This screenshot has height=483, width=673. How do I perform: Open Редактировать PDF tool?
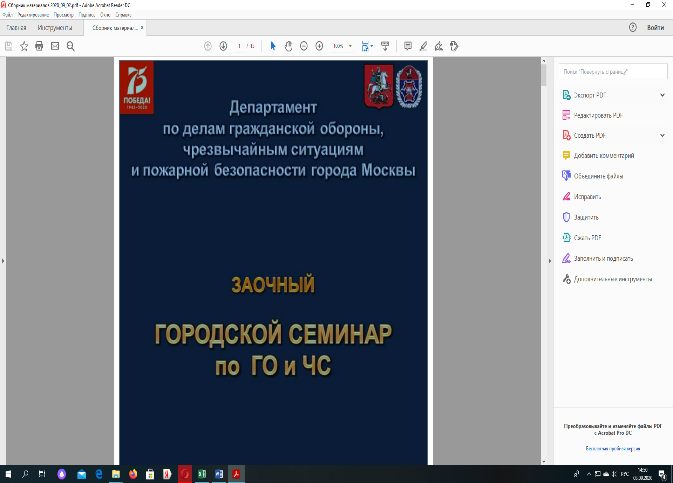tap(597, 115)
